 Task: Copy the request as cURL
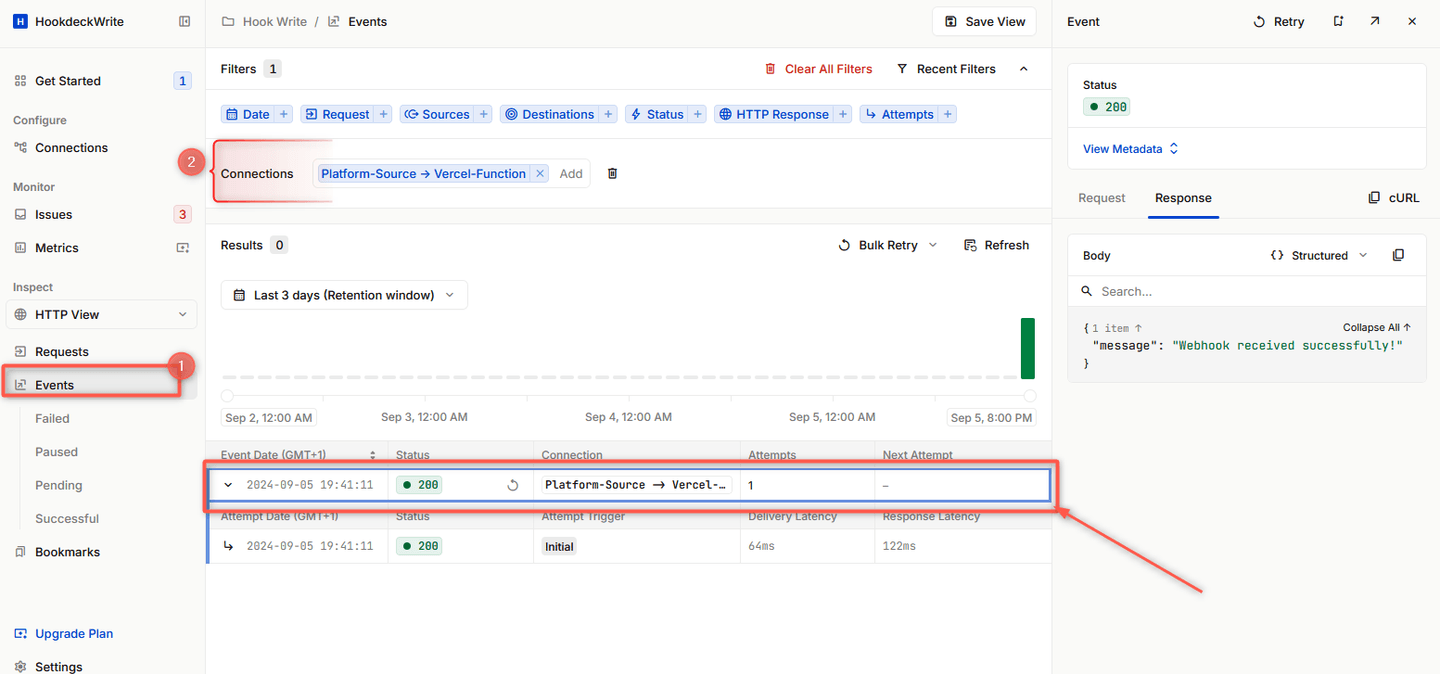tap(1393, 197)
